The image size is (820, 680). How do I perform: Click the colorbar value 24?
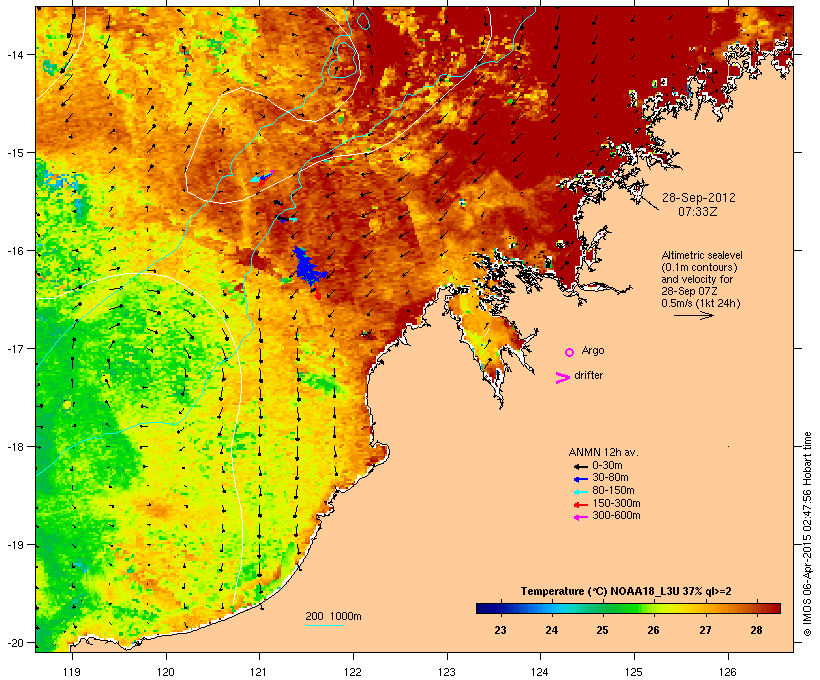point(551,630)
